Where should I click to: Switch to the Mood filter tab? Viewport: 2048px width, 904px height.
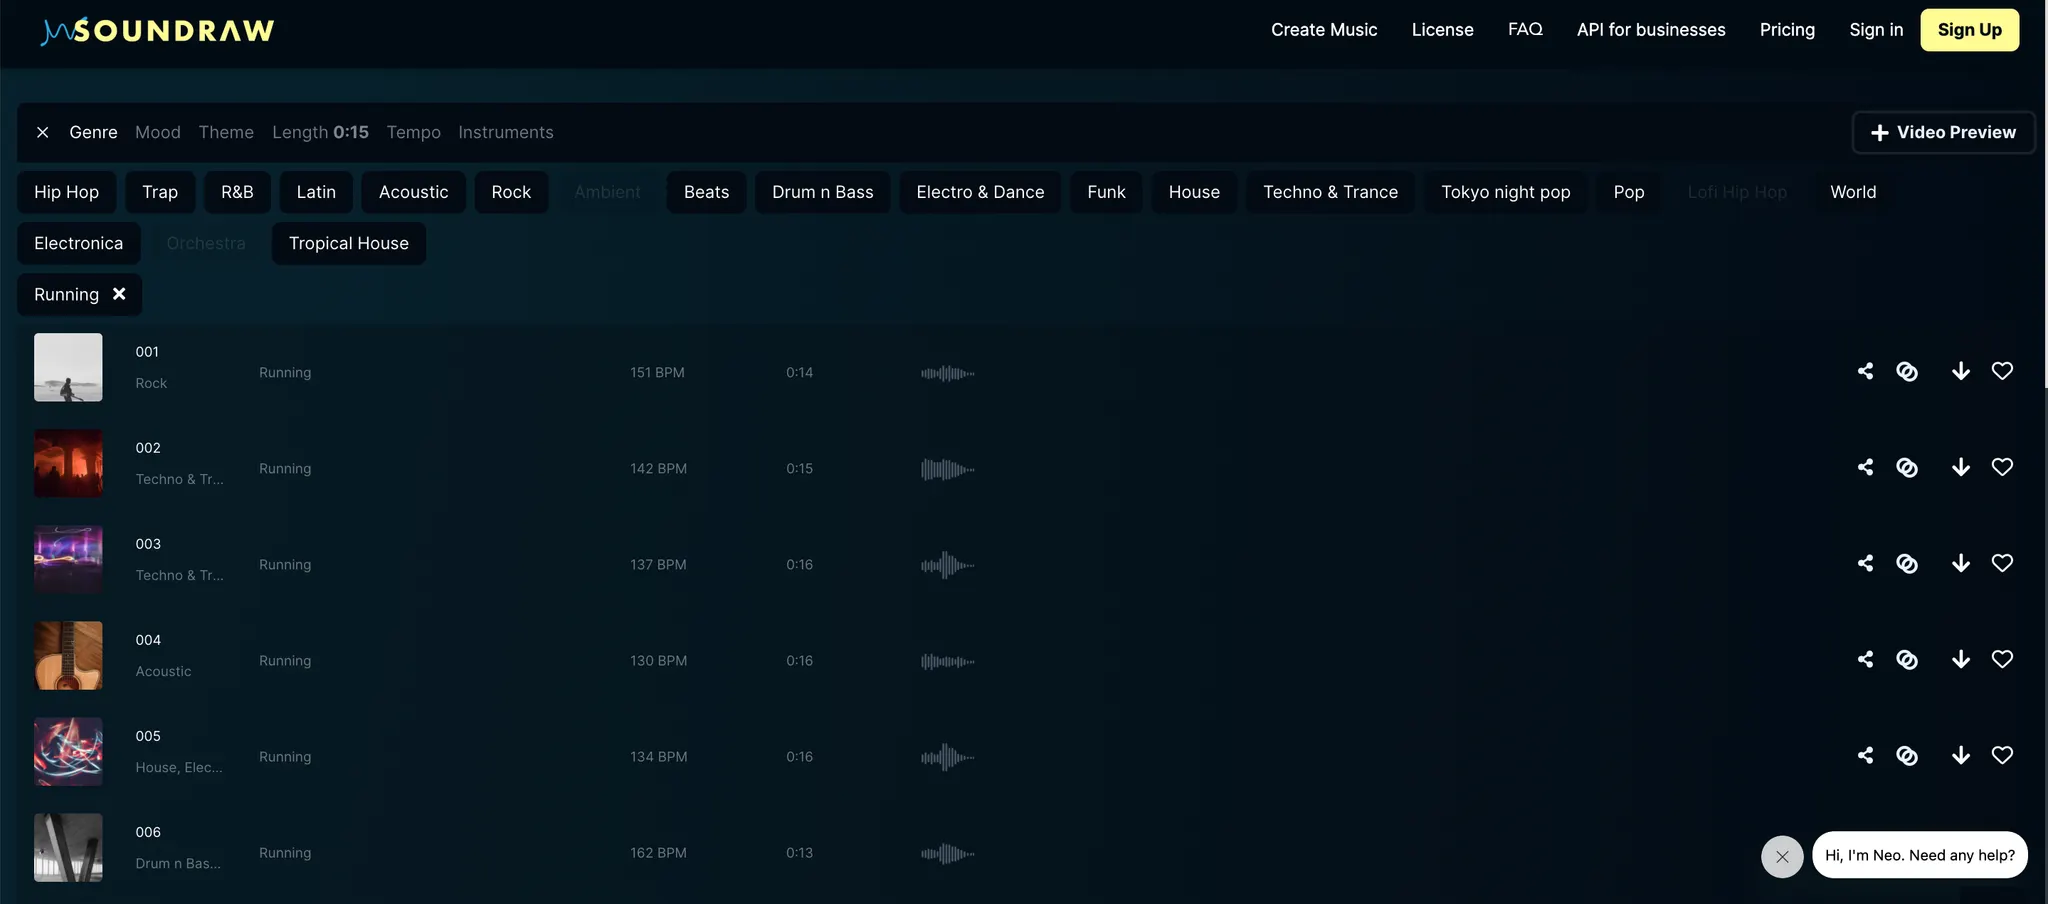tap(158, 132)
